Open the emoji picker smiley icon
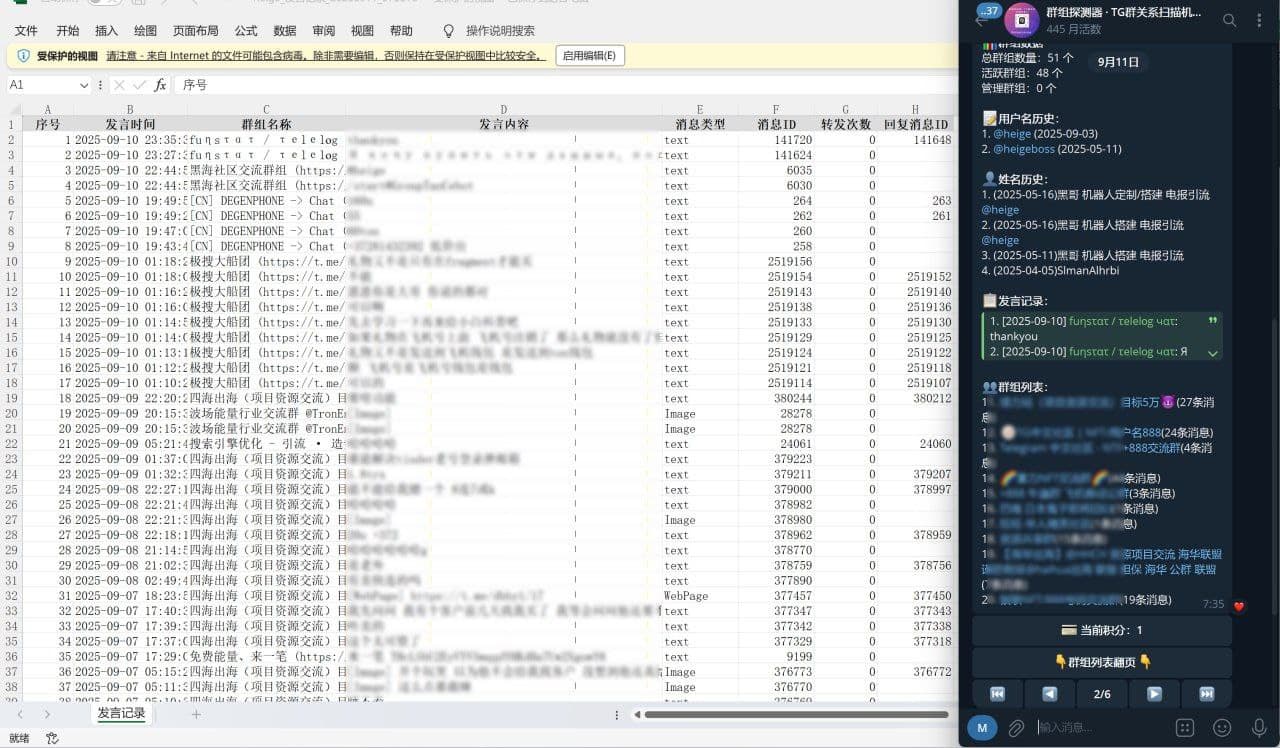 coord(1222,728)
